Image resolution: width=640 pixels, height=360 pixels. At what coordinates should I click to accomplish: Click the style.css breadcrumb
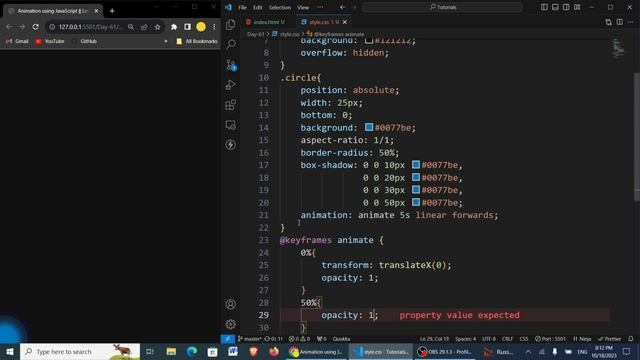click(x=289, y=34)
